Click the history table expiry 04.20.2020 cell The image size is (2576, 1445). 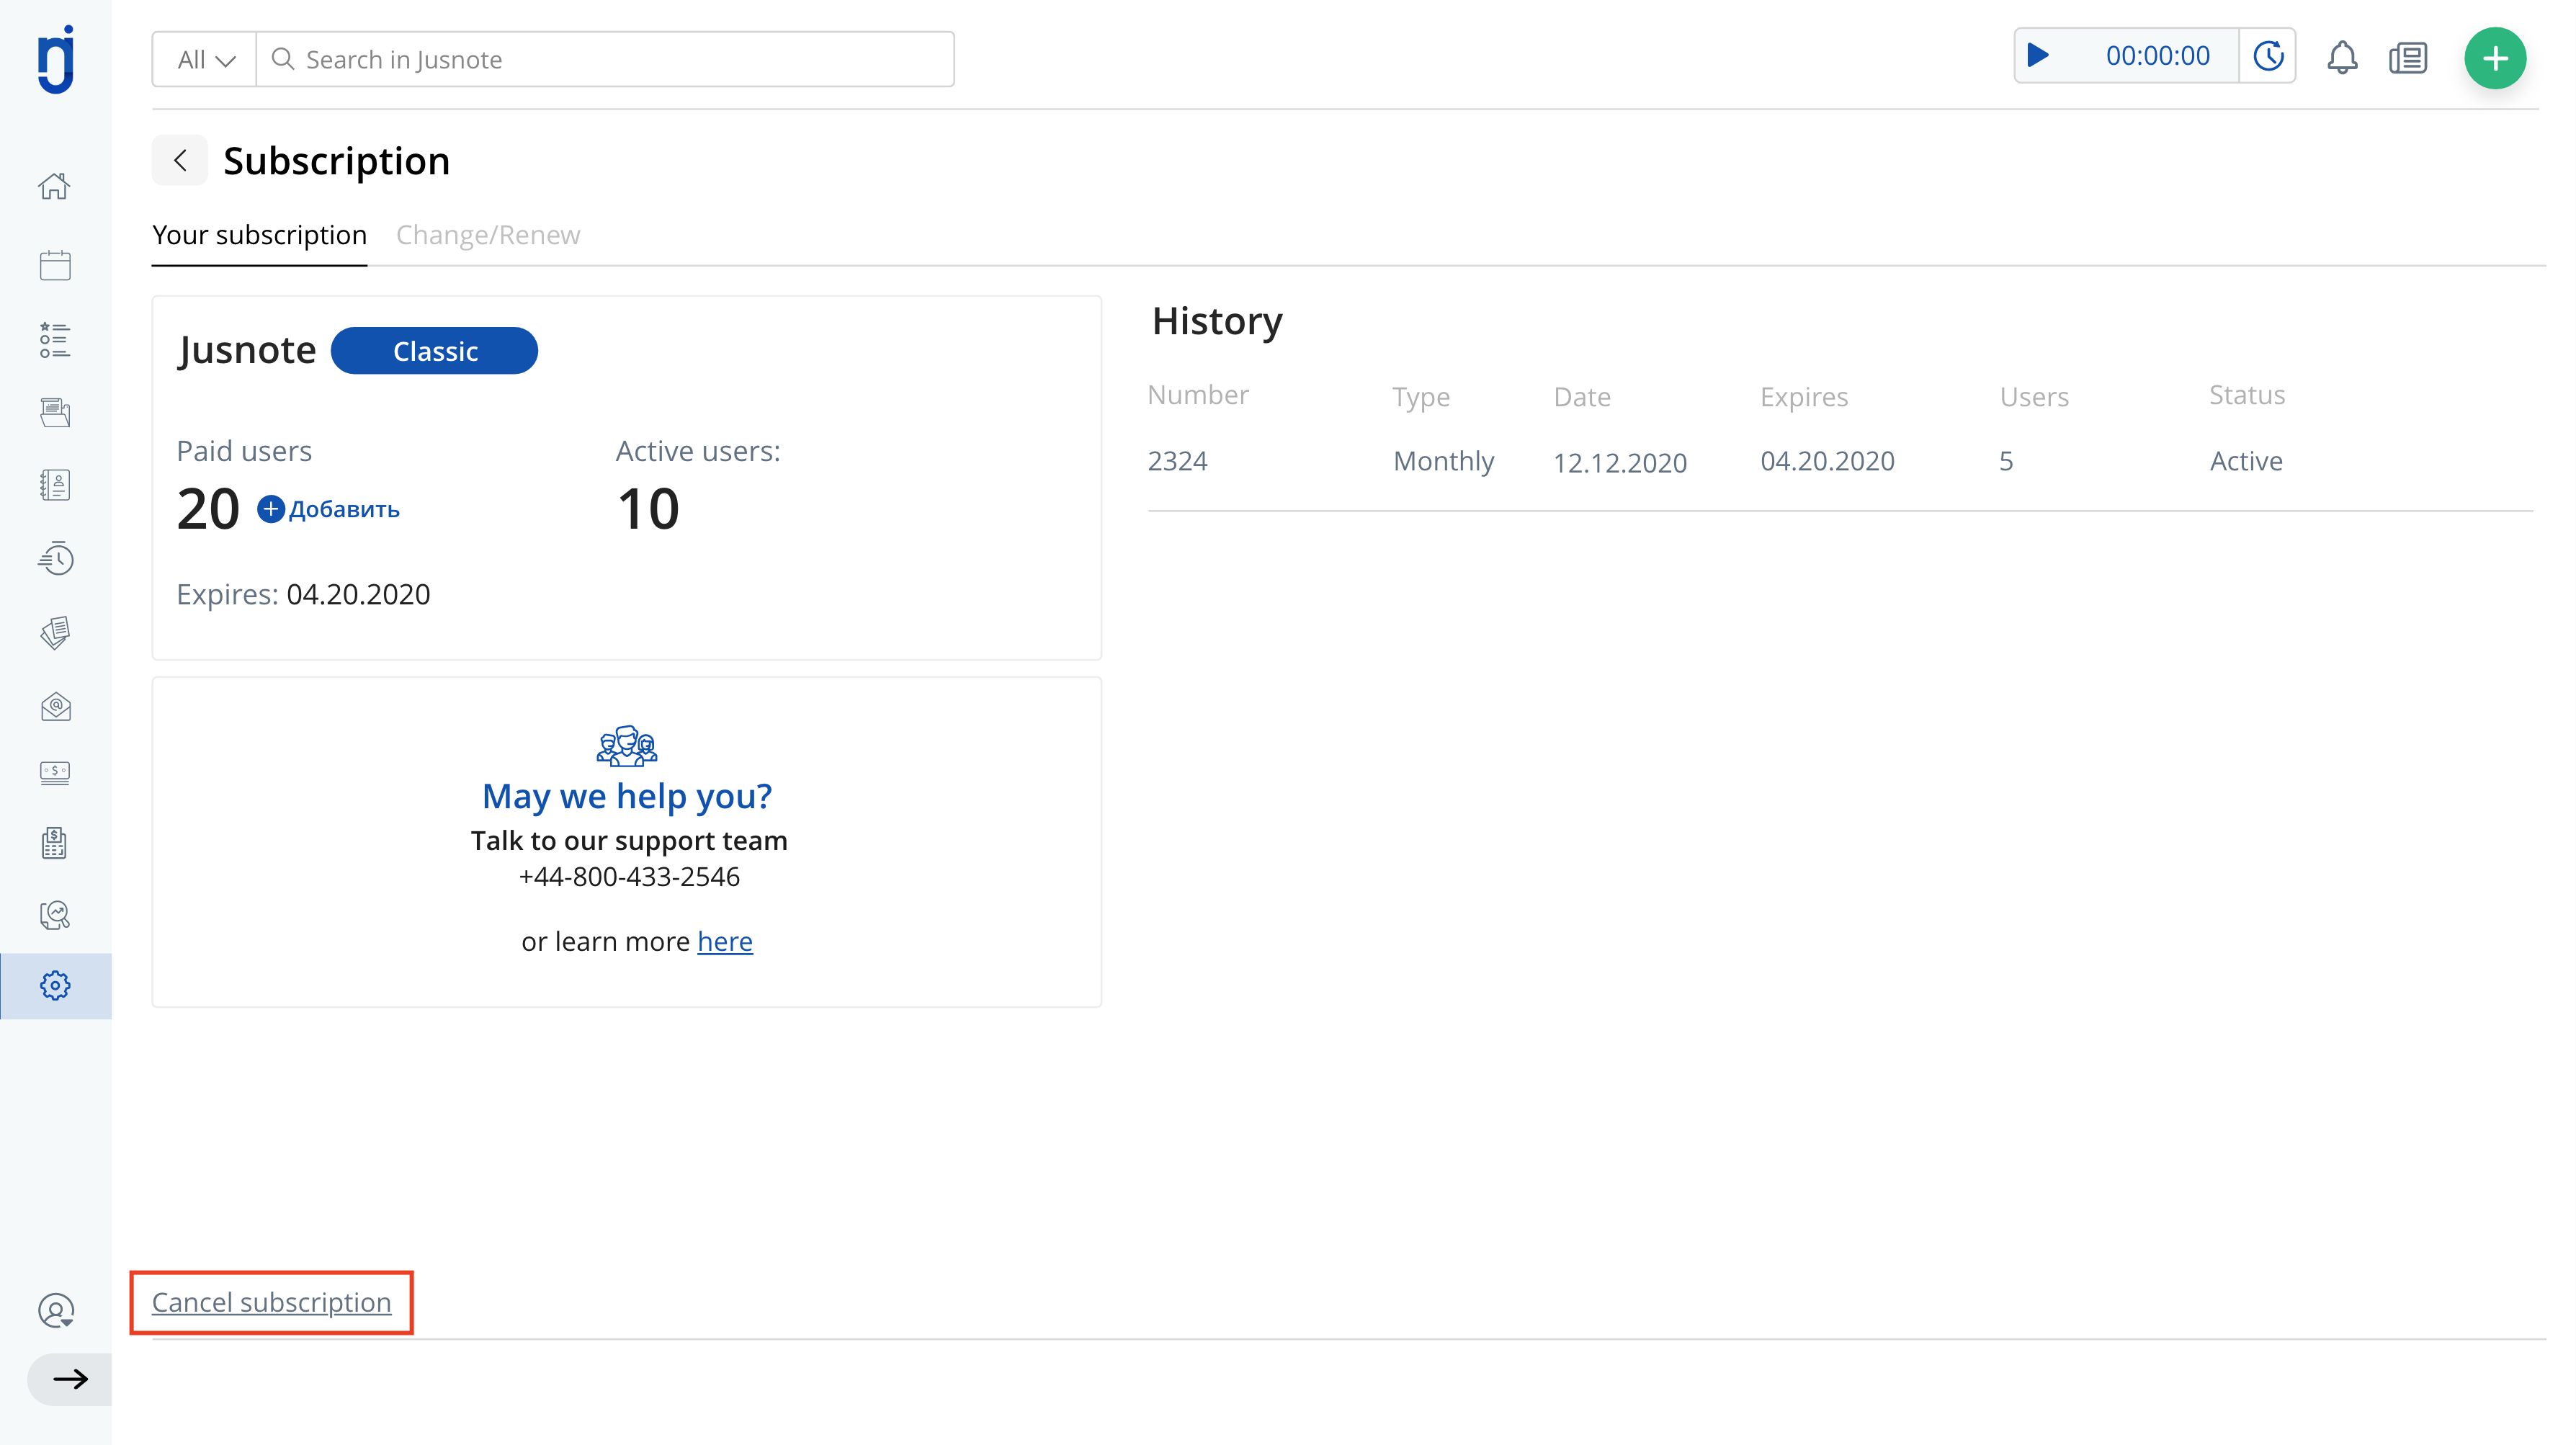pyautogui.click(x=1827, y=461)
